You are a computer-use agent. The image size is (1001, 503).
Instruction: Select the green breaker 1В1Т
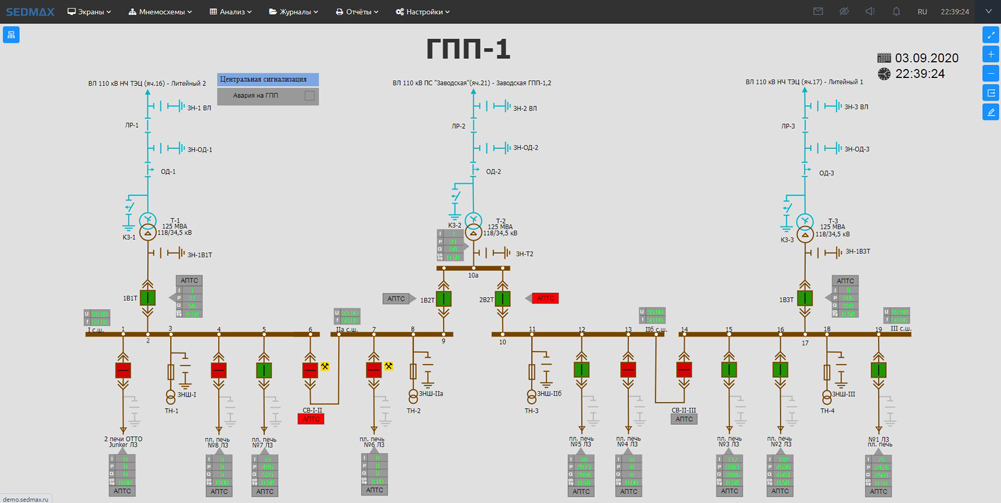click(148, 298)
